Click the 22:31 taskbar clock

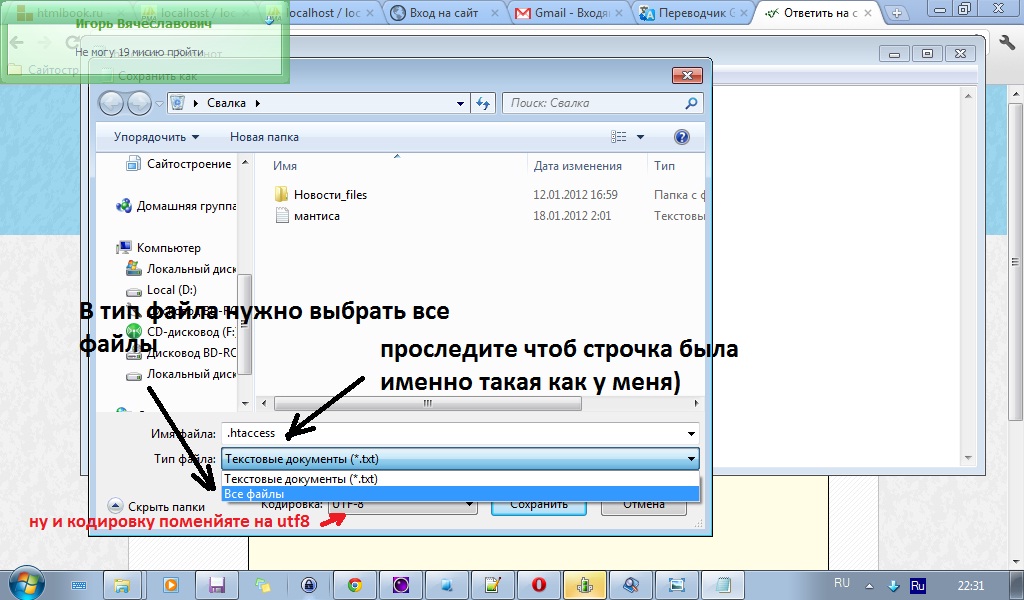pos(970,585)
